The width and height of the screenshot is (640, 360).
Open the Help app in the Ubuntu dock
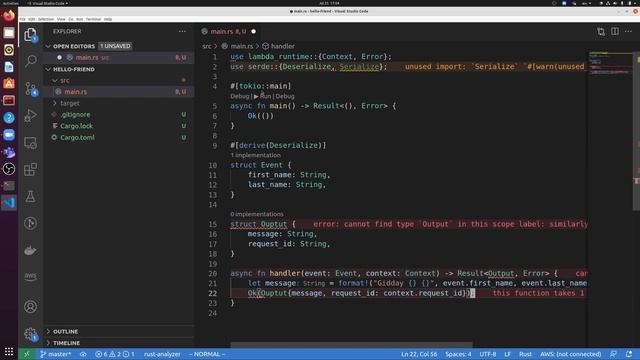click(x=9, y=118)
